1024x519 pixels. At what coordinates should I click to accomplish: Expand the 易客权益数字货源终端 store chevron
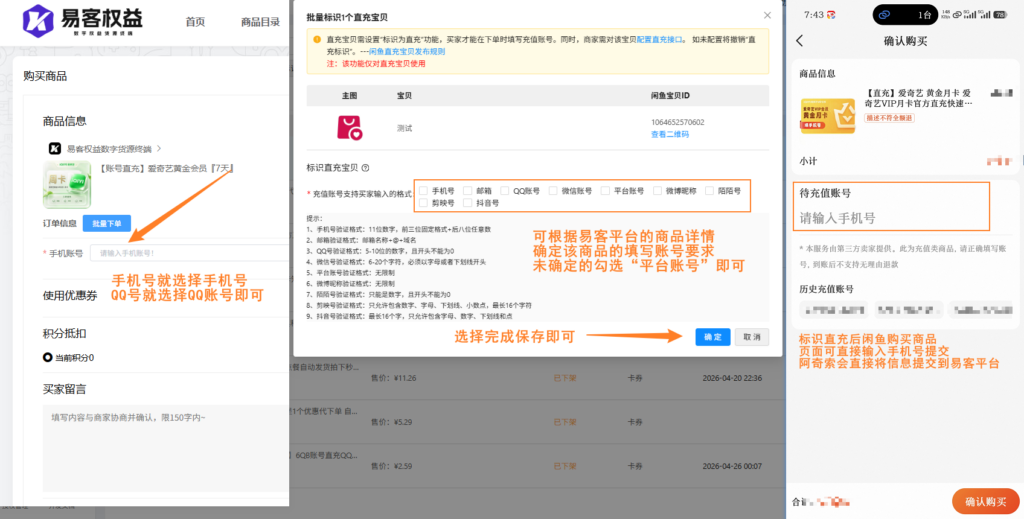[159, 148]
